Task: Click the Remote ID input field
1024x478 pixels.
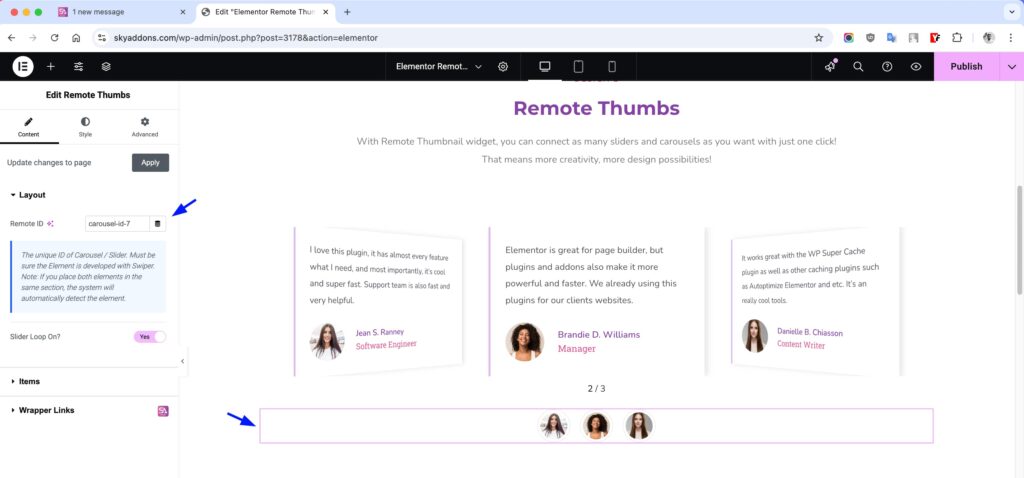Action: pos(118,223)
